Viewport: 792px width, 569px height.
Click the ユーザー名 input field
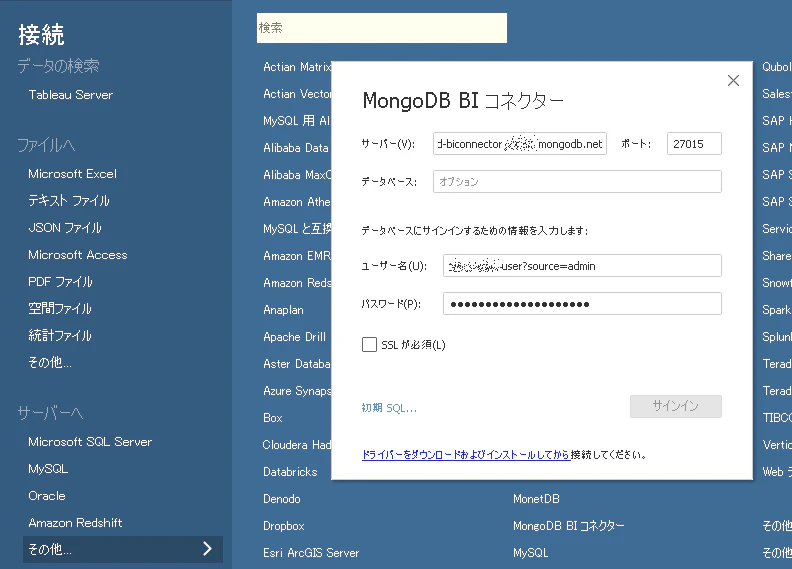(582, 266)
